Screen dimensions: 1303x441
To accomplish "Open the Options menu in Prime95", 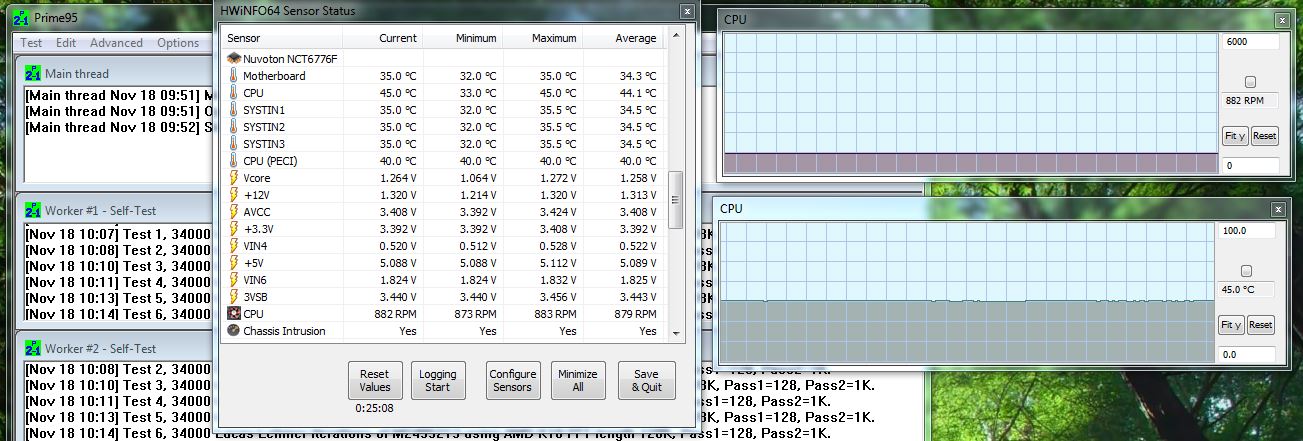I will pos(178,43).
